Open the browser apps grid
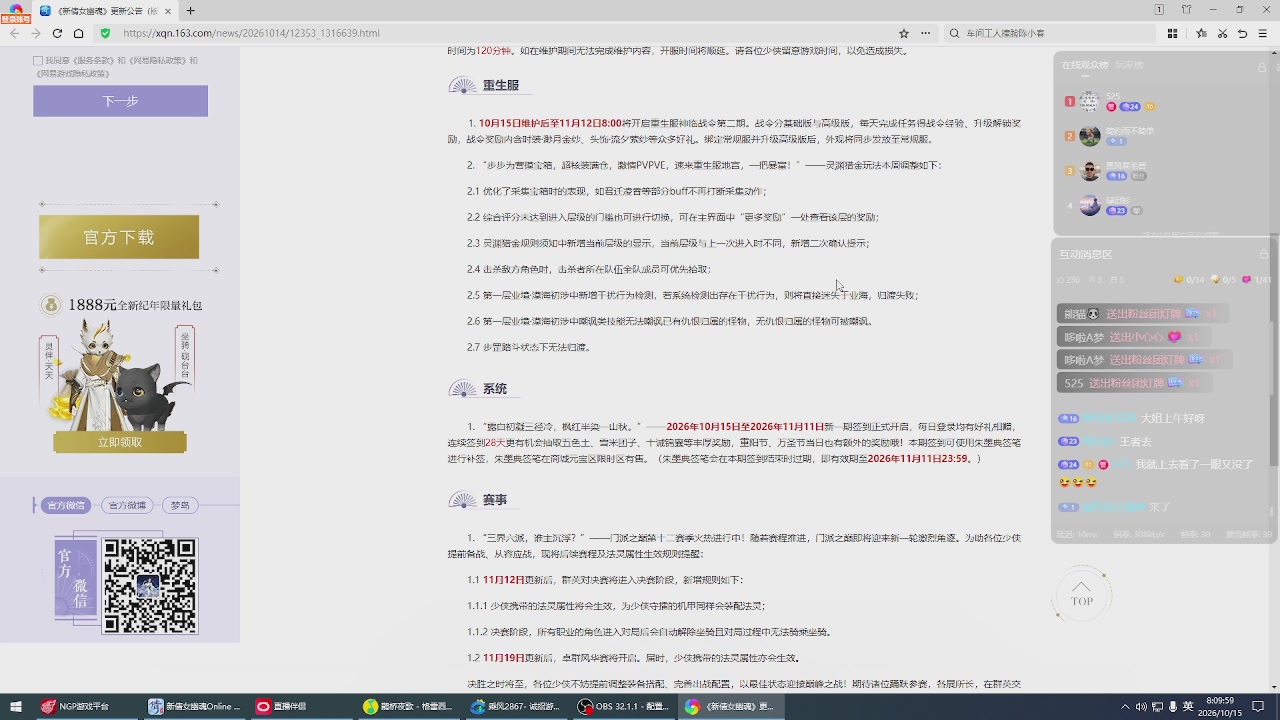Screen dimensions: 1280x720 (x=1173, y=33)
